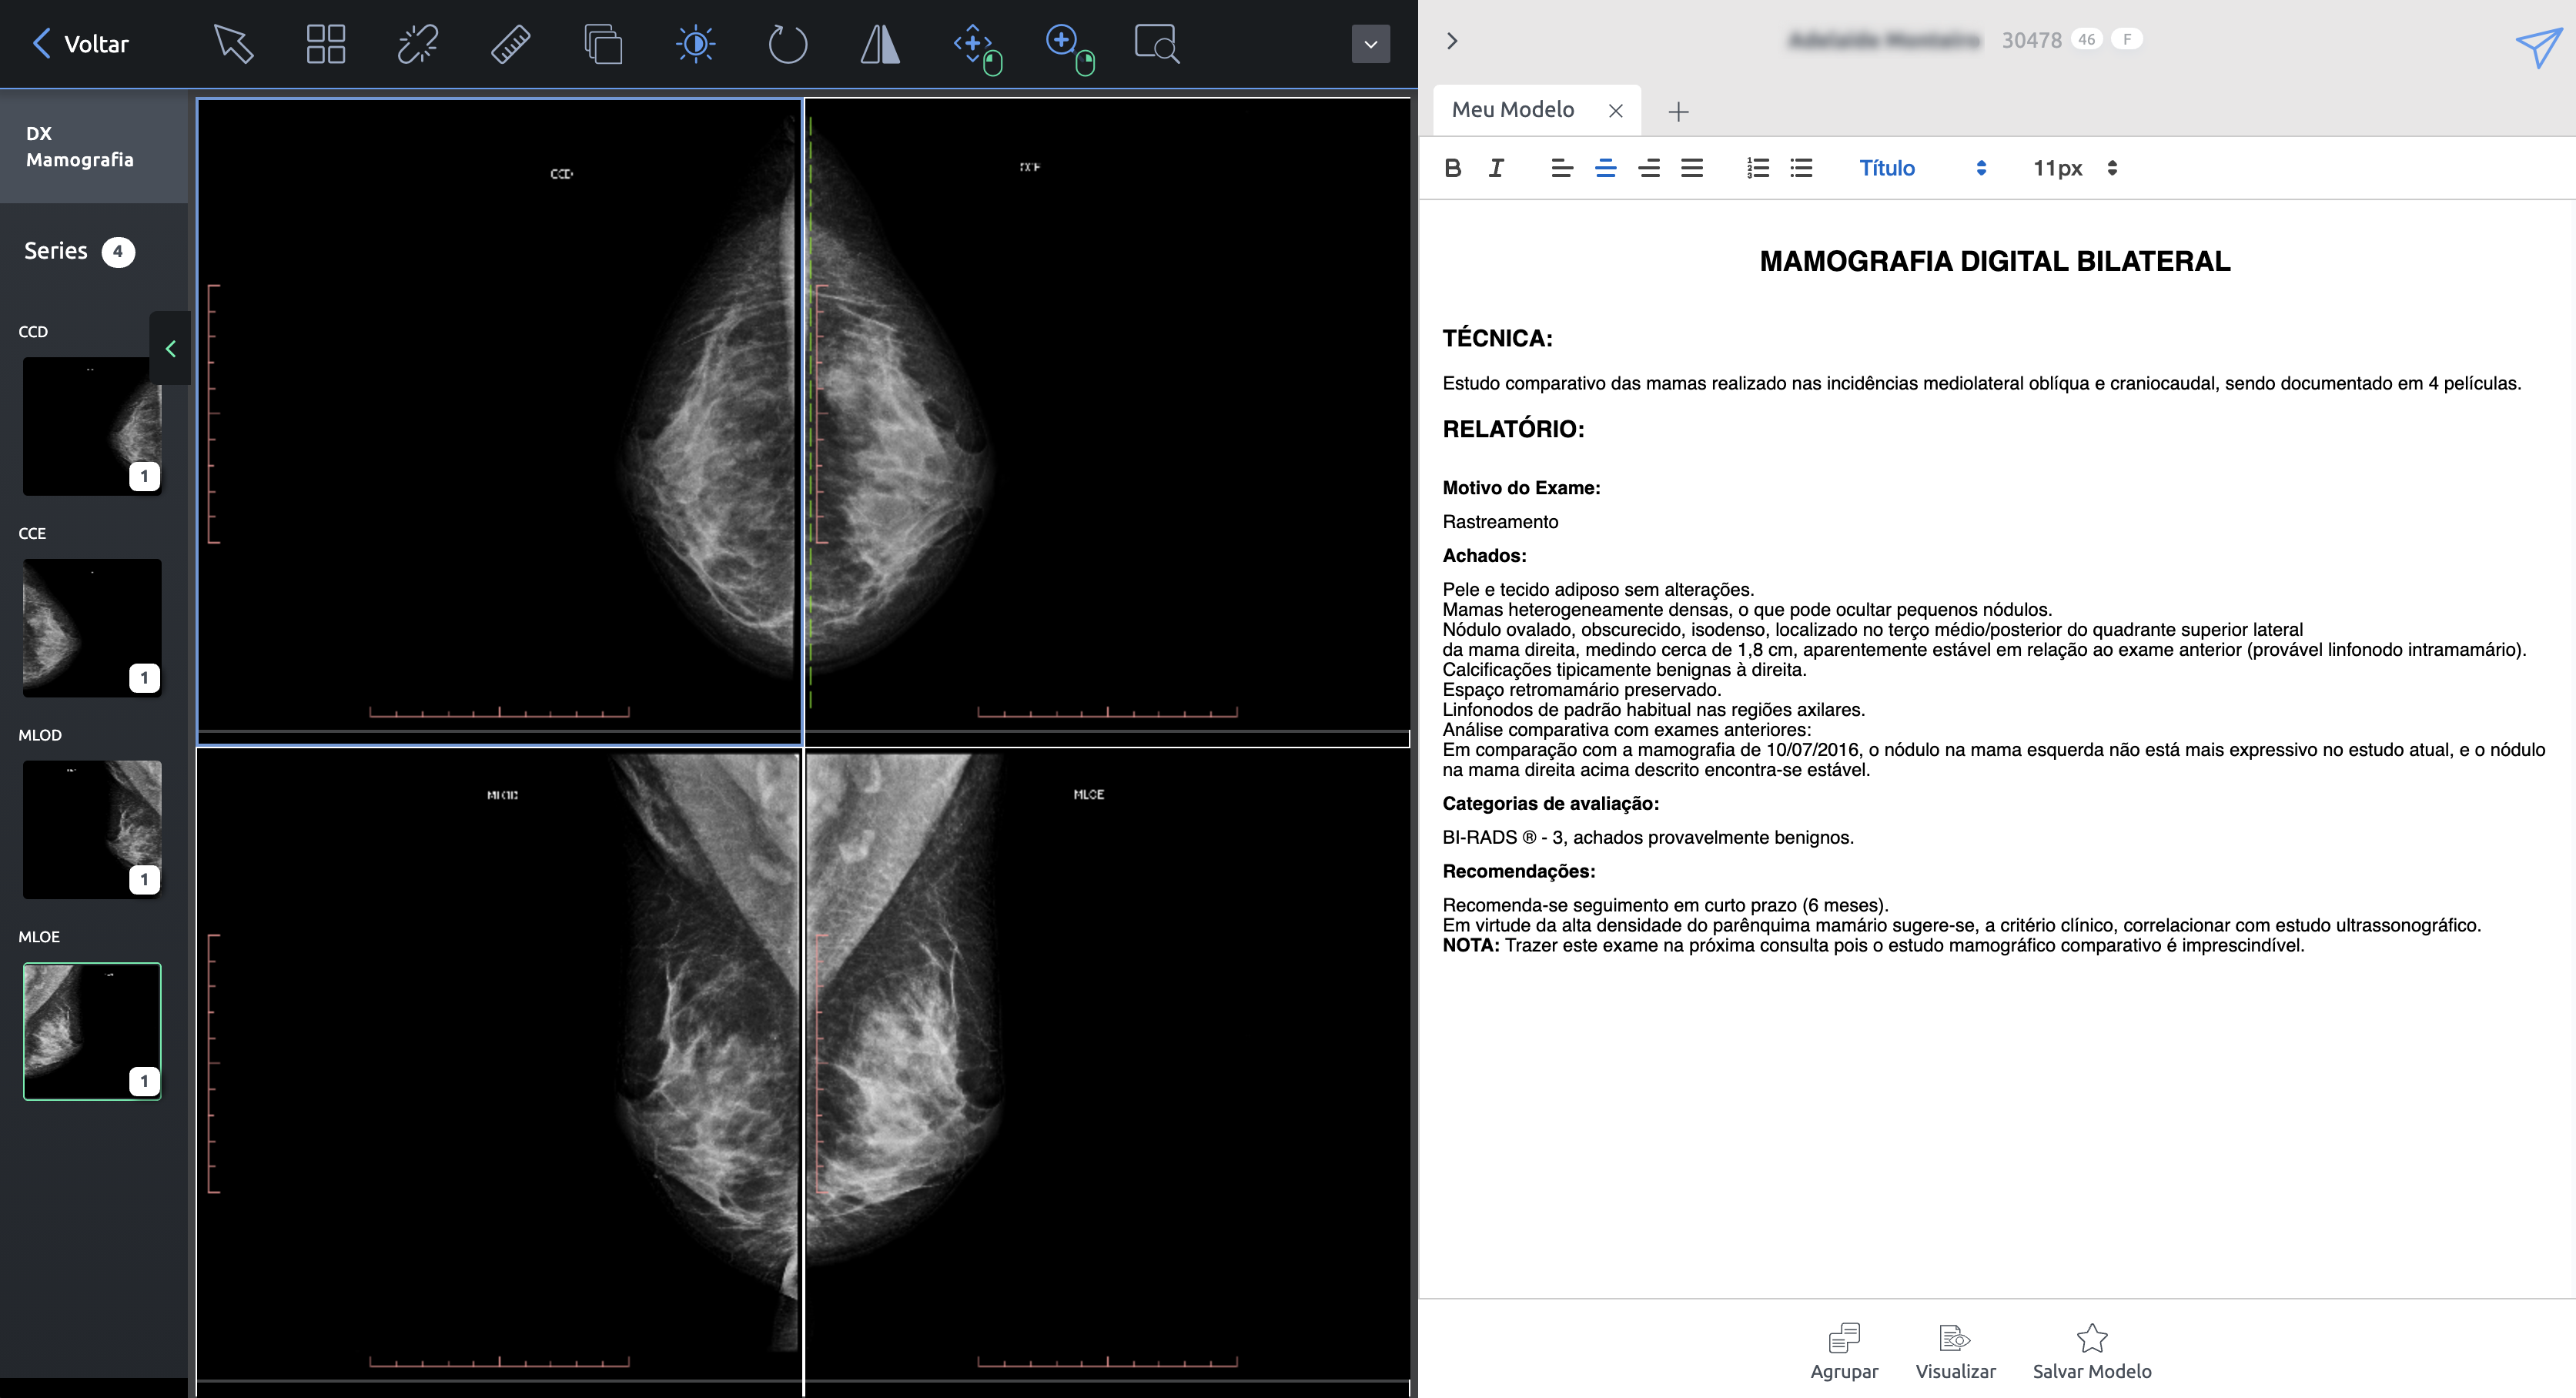Click patient ID 30478

point(2031,40)
